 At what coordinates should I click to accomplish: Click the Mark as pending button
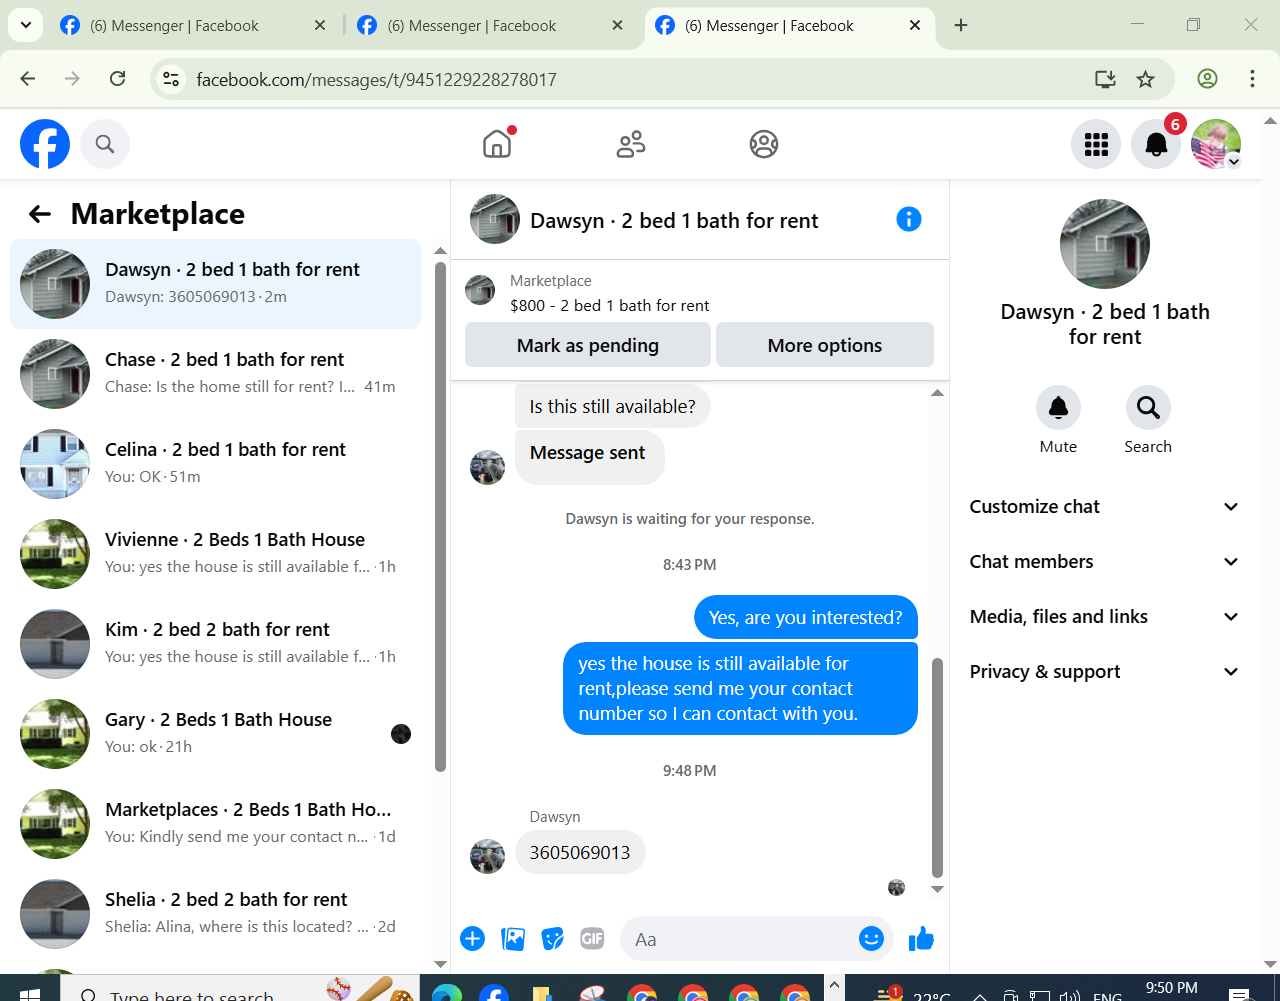coord(588,345)
